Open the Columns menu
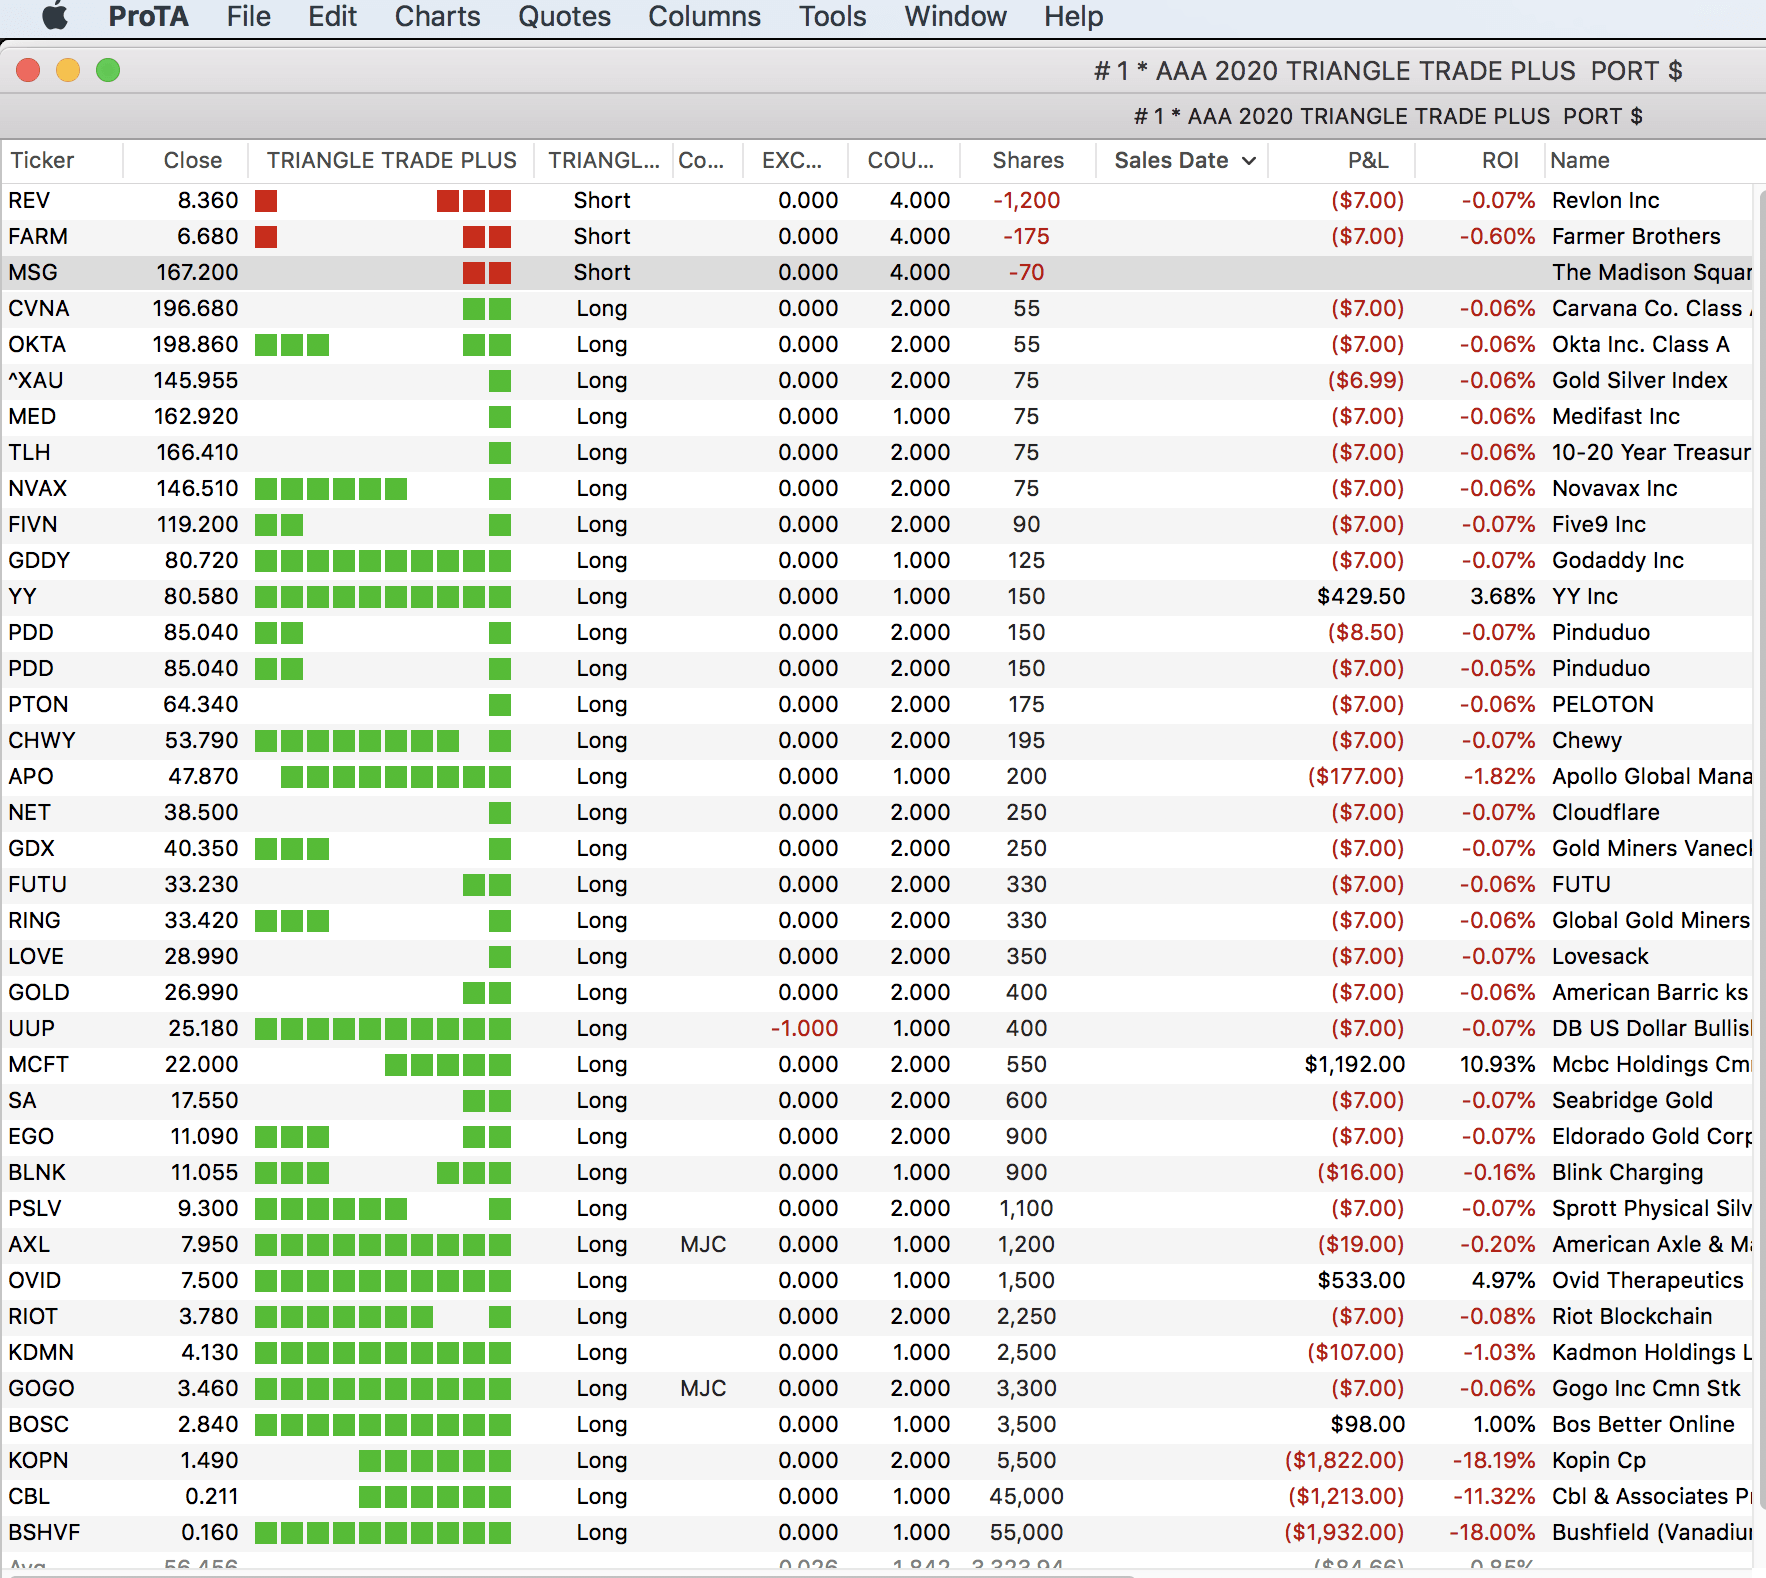The image size is (1766, 1578). pyautogui.click(x=704, y=16)
